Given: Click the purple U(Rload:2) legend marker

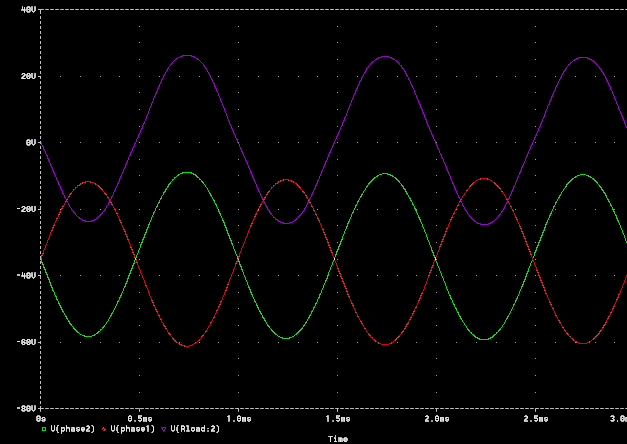Looking at the screenshot, I should [164, 429].
